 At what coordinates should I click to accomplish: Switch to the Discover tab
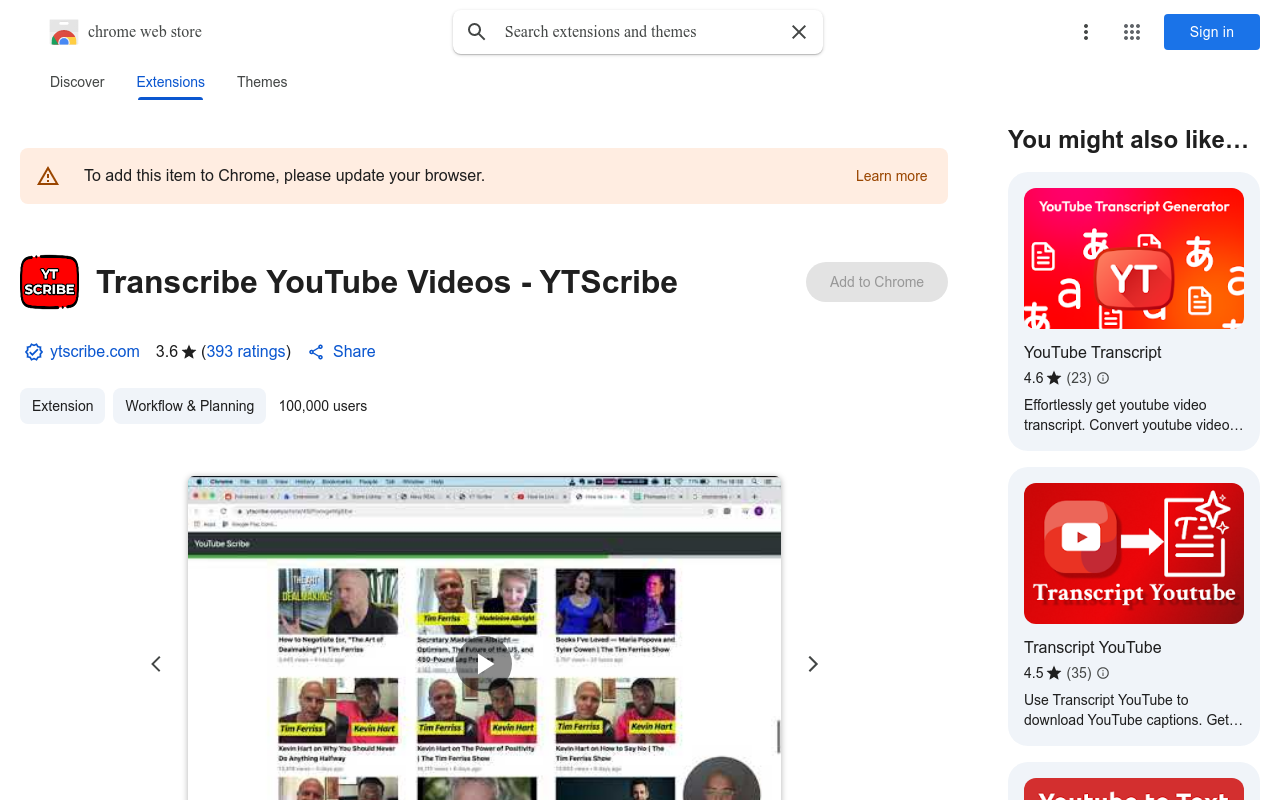tap(77, 82)
